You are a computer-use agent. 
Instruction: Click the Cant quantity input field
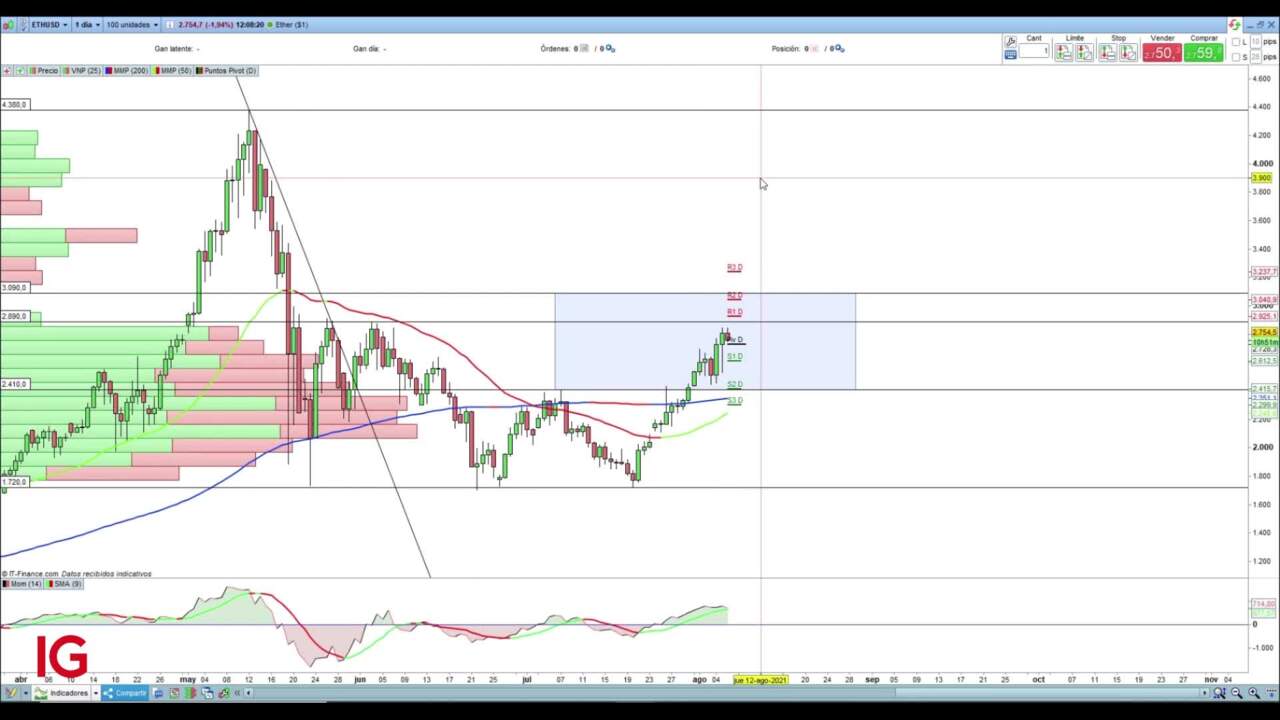(x=1034, y=52)
